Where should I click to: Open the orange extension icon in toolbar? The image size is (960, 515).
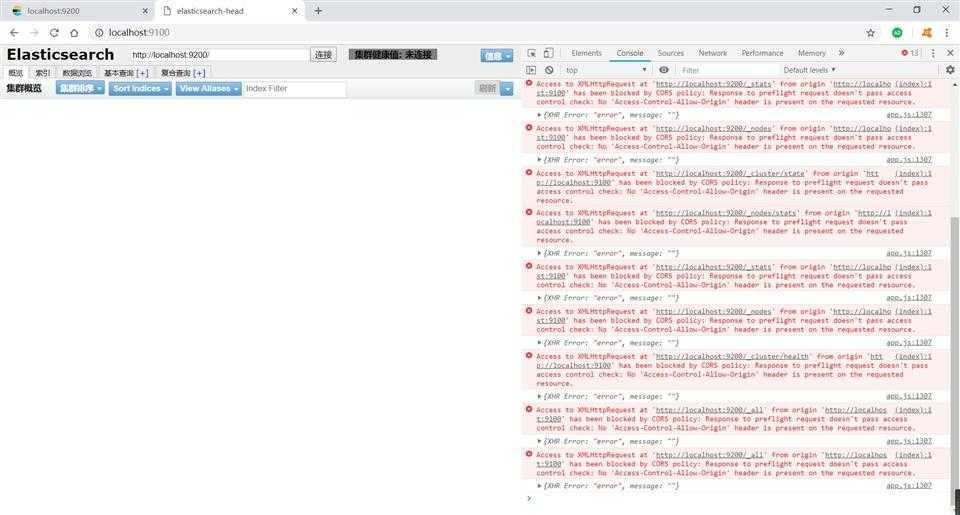(926, 32)
